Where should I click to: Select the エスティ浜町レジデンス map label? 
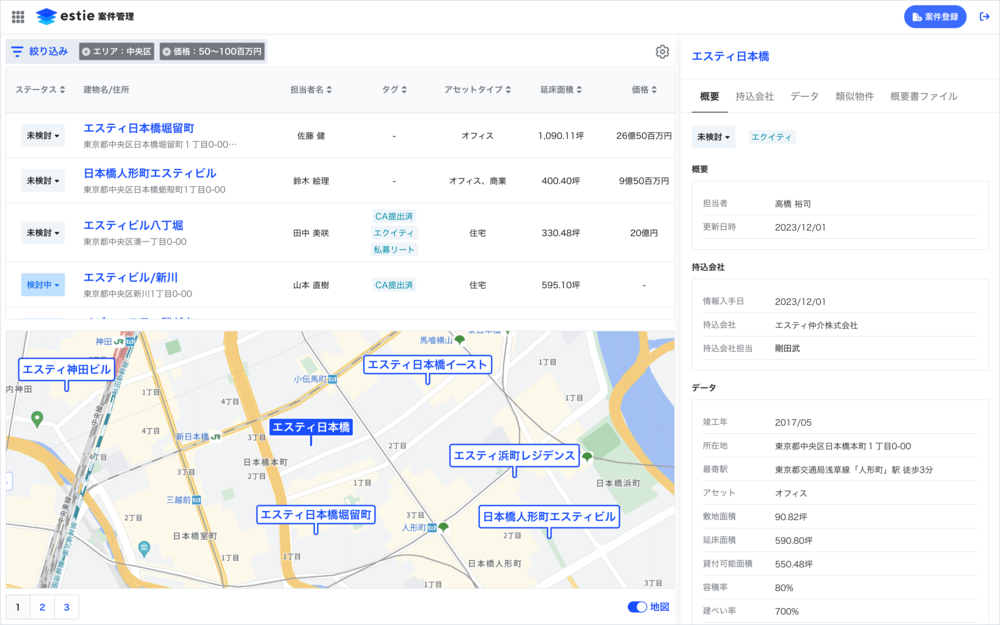(514, 456)
